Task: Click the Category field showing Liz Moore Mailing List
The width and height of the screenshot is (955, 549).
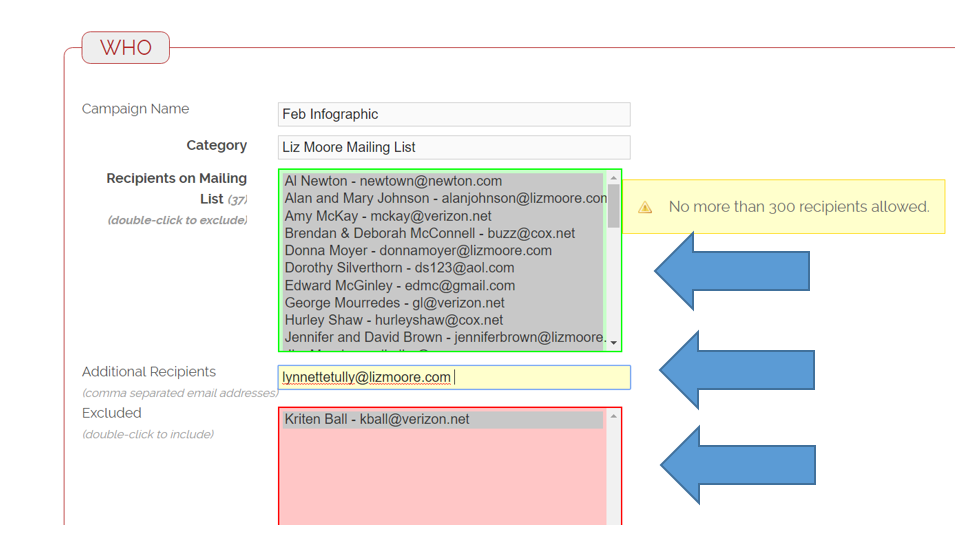Action: pos(454,147)
